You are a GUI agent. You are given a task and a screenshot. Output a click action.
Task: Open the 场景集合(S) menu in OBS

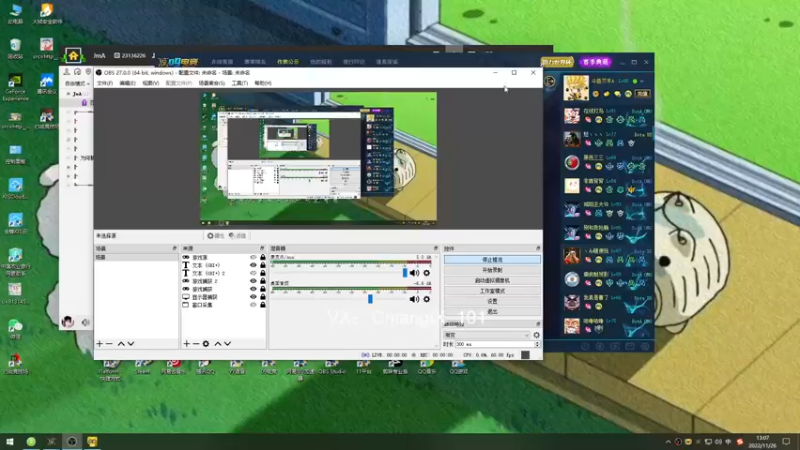pos(211,83)
